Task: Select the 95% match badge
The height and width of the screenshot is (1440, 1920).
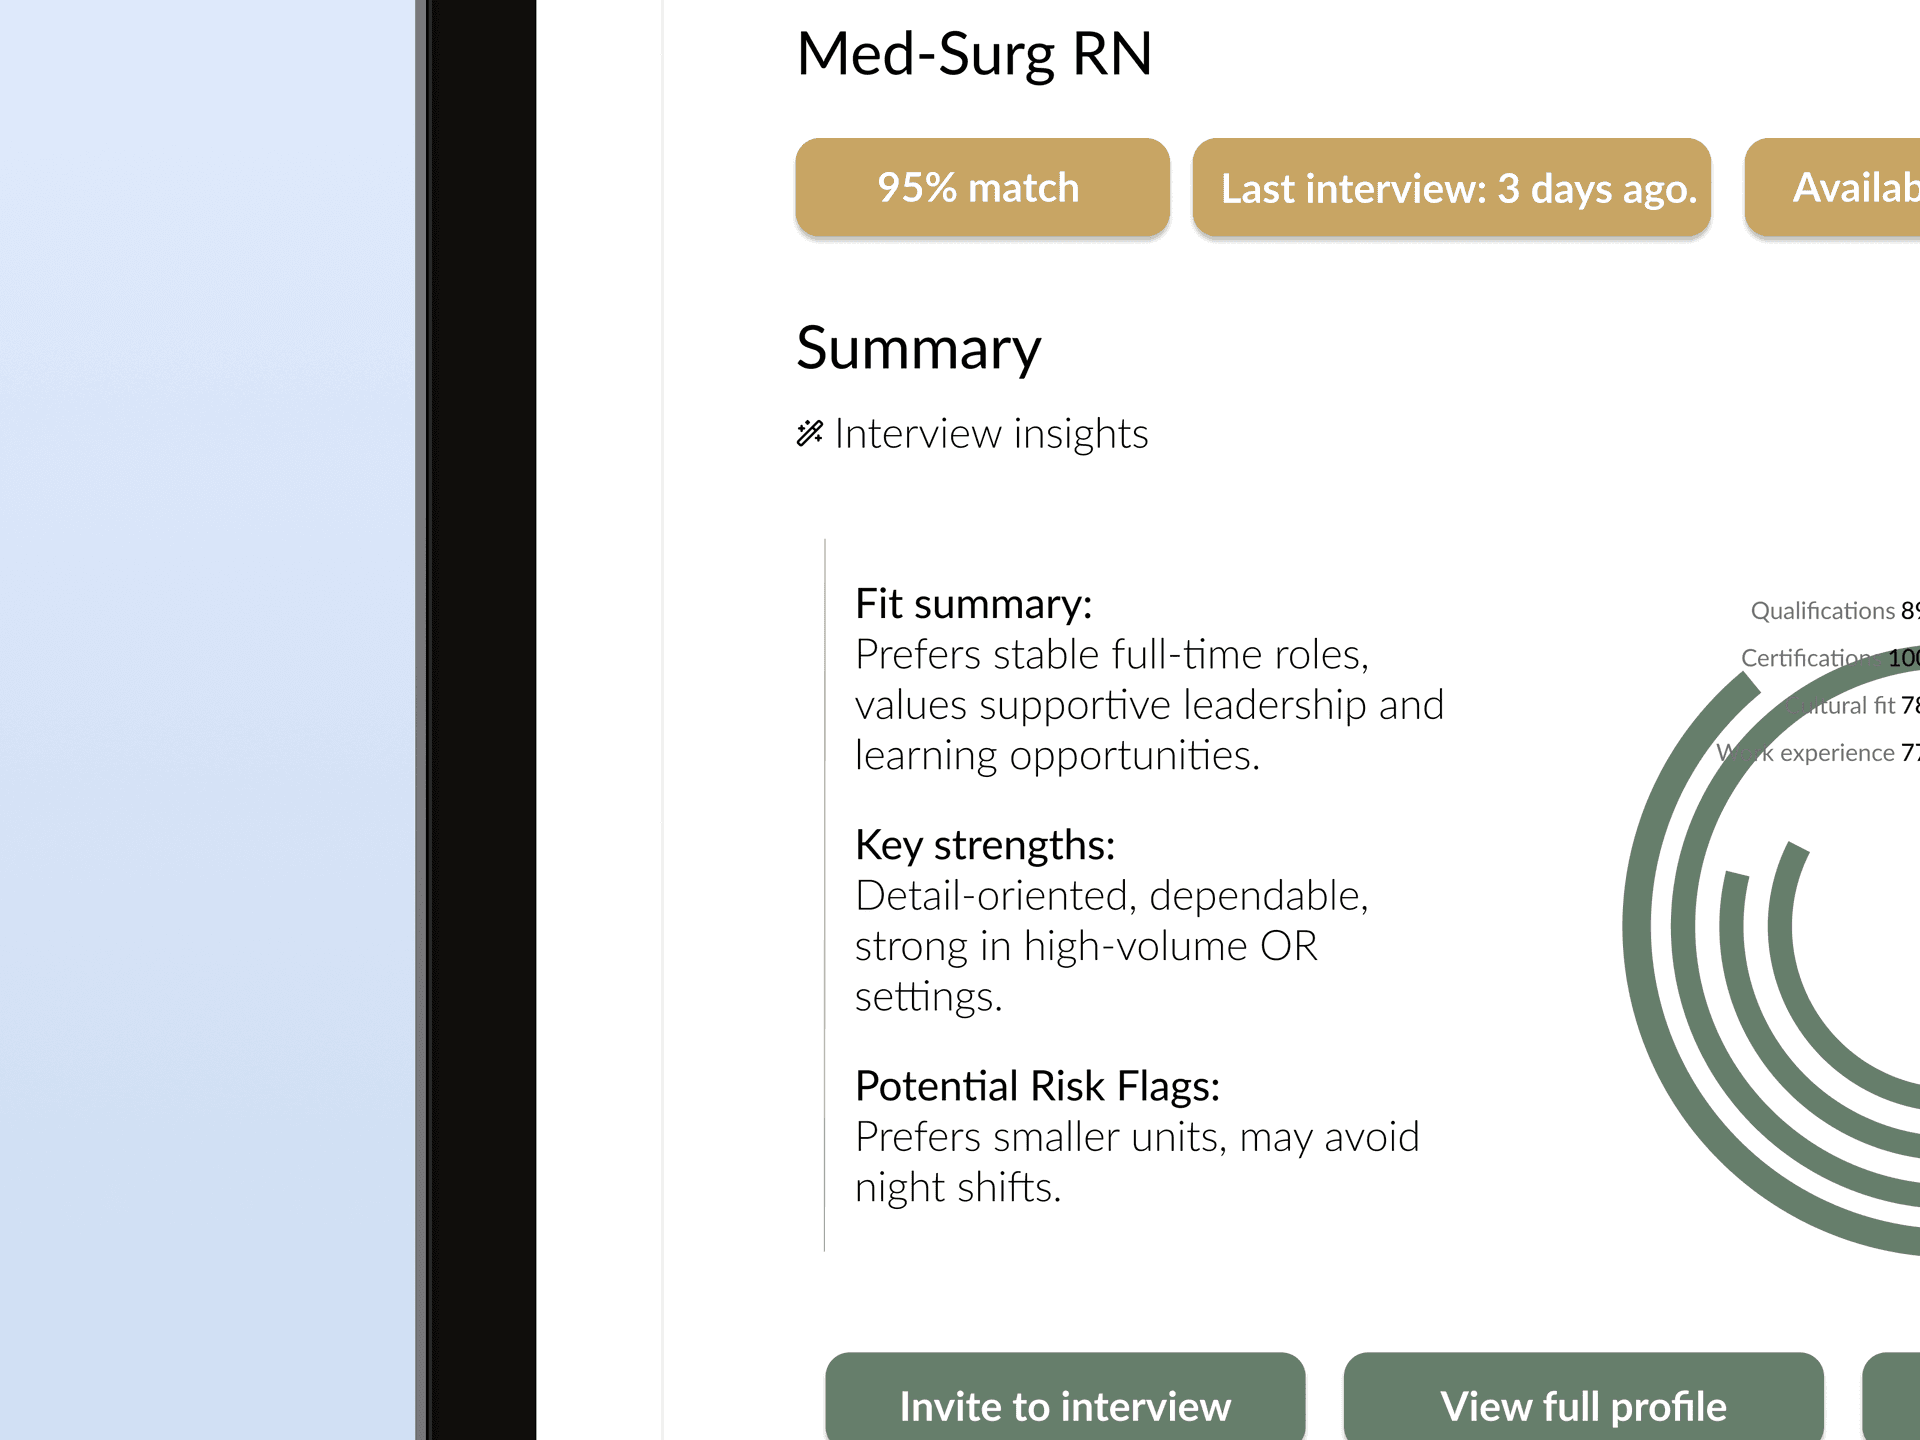Action: pos(981,187)
